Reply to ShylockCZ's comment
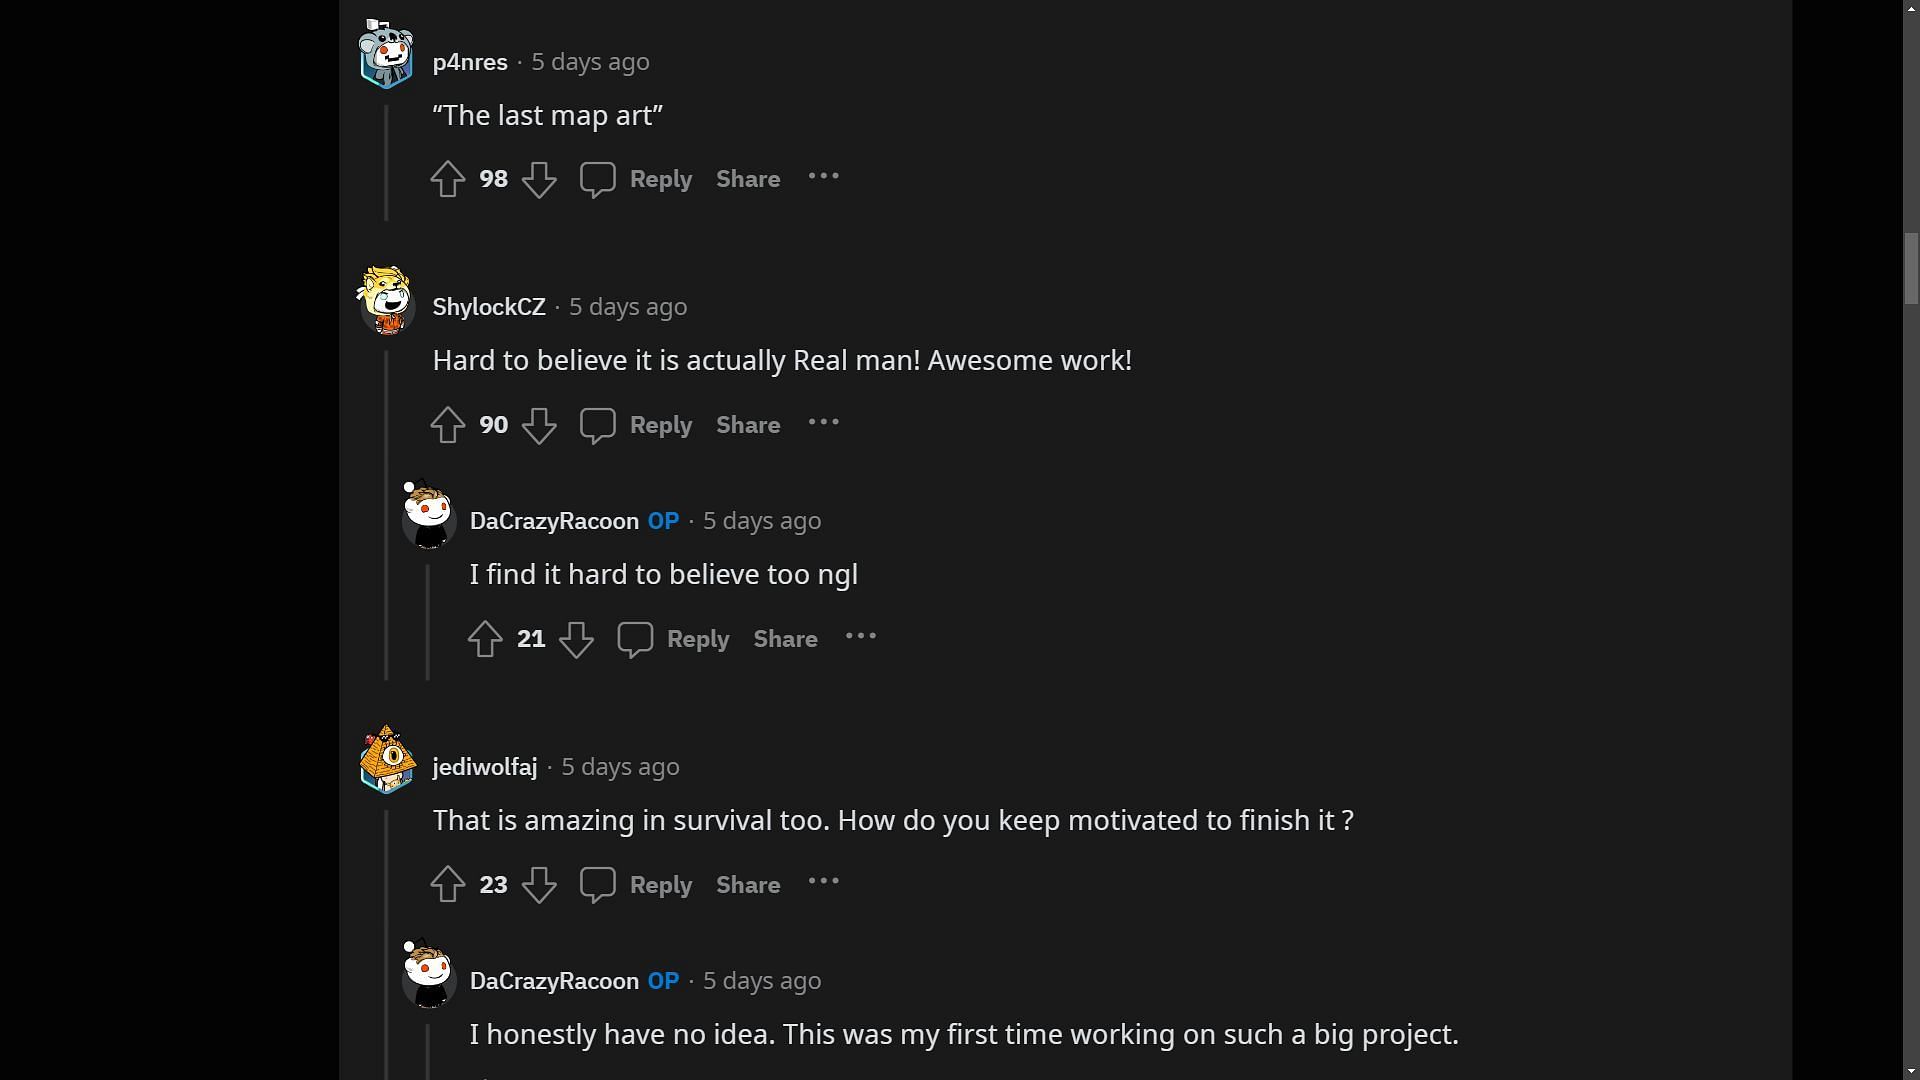 point(636,425)
